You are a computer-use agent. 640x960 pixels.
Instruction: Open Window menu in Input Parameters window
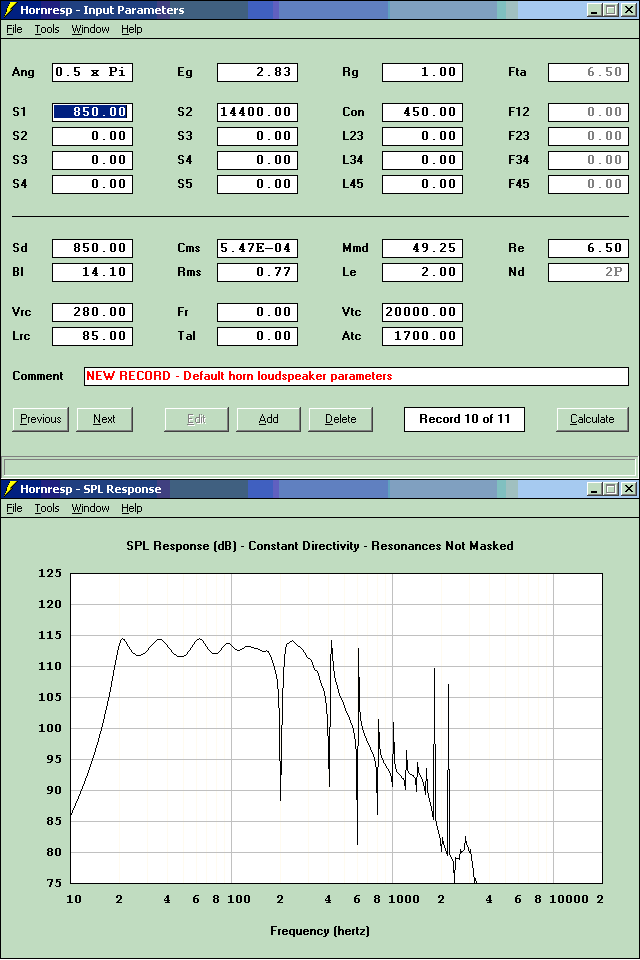[x=90, y=29]
